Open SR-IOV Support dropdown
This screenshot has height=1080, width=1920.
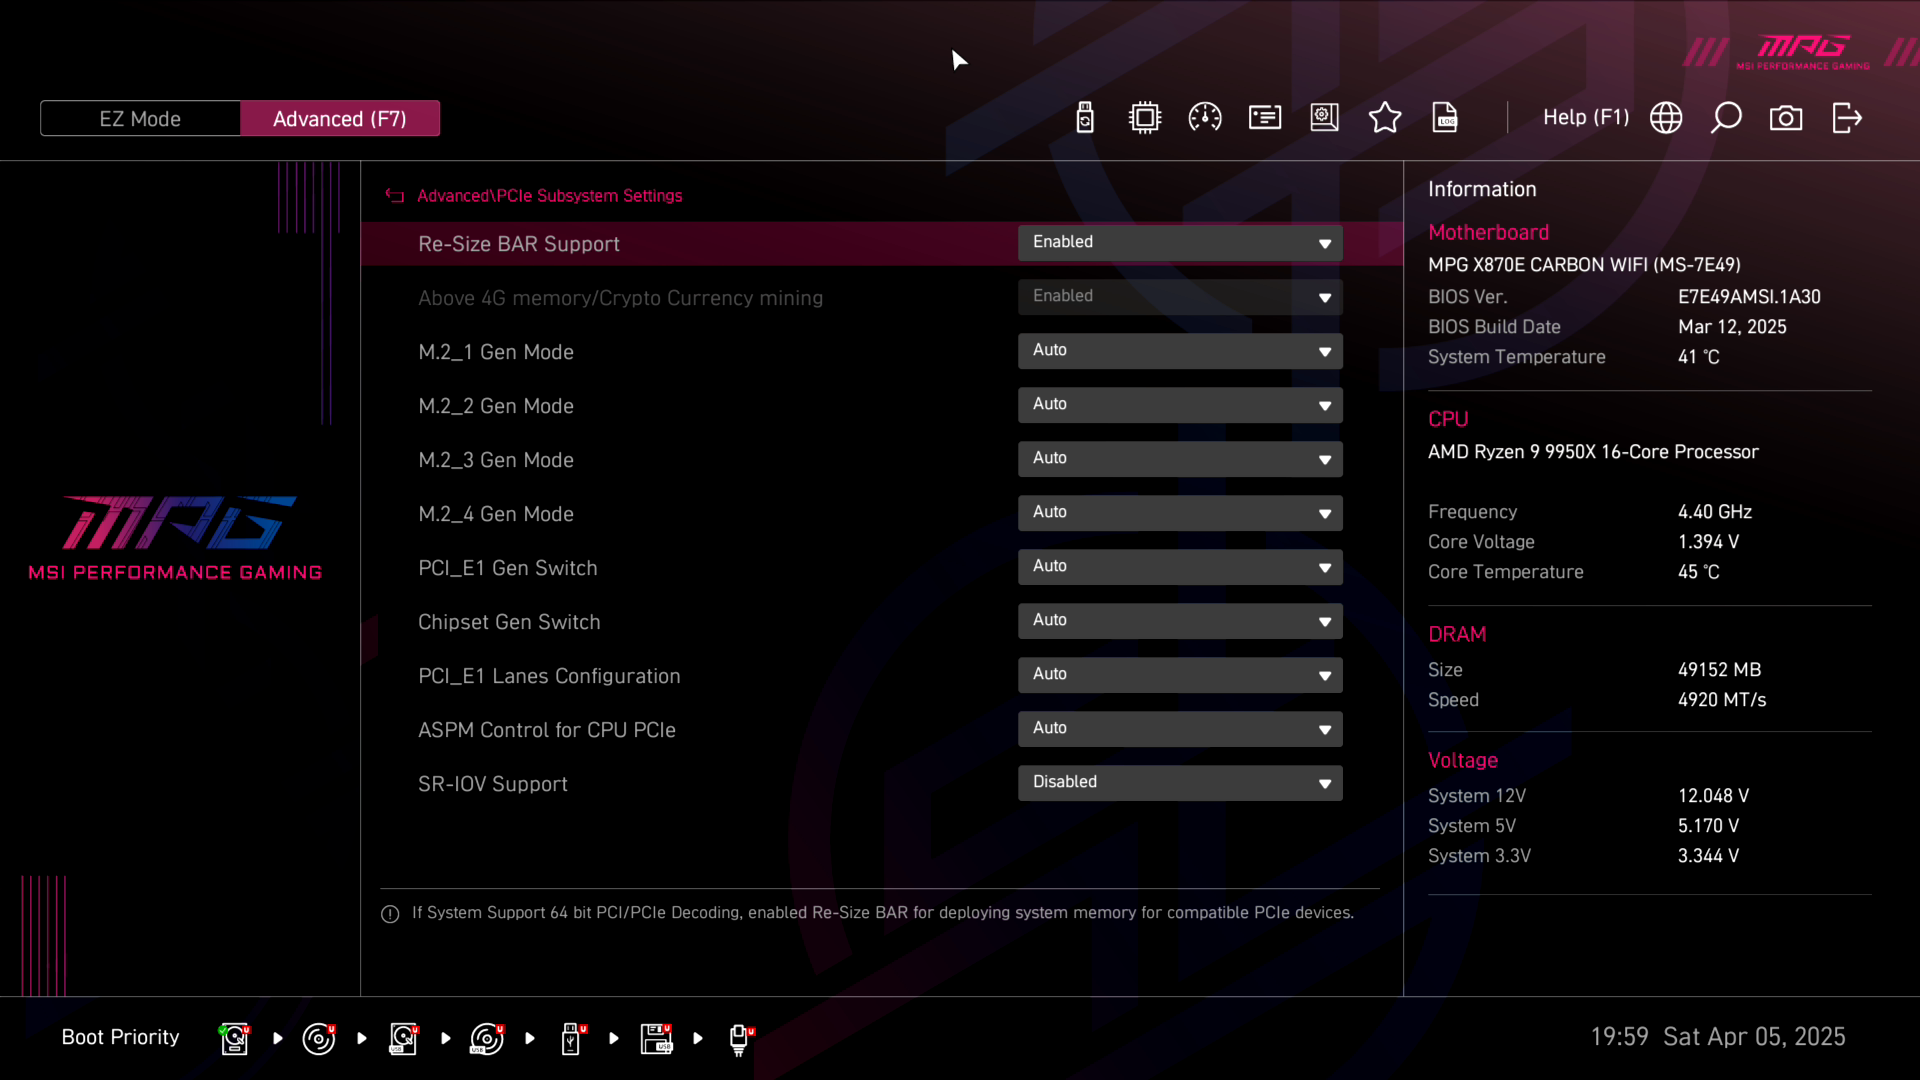point(1180,783)
